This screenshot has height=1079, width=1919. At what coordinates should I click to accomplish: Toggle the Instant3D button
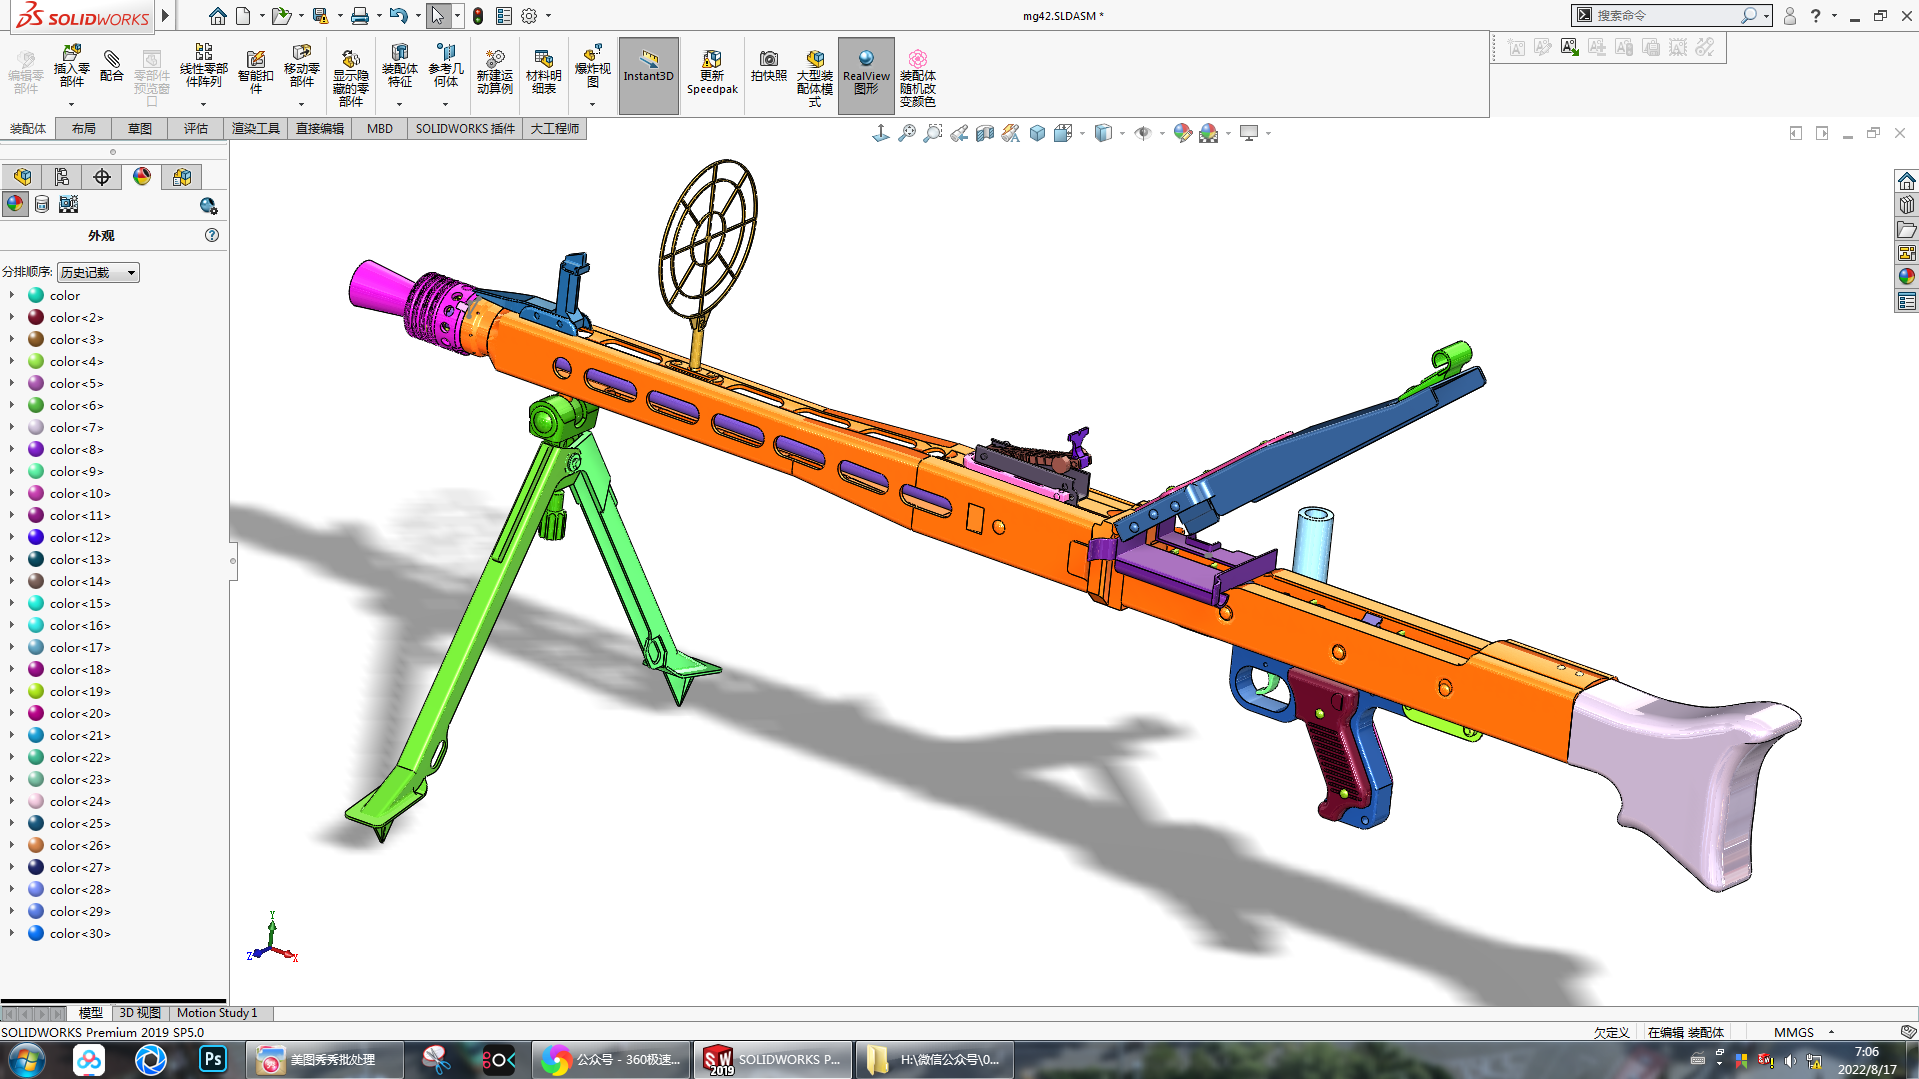tap(648, 75)
